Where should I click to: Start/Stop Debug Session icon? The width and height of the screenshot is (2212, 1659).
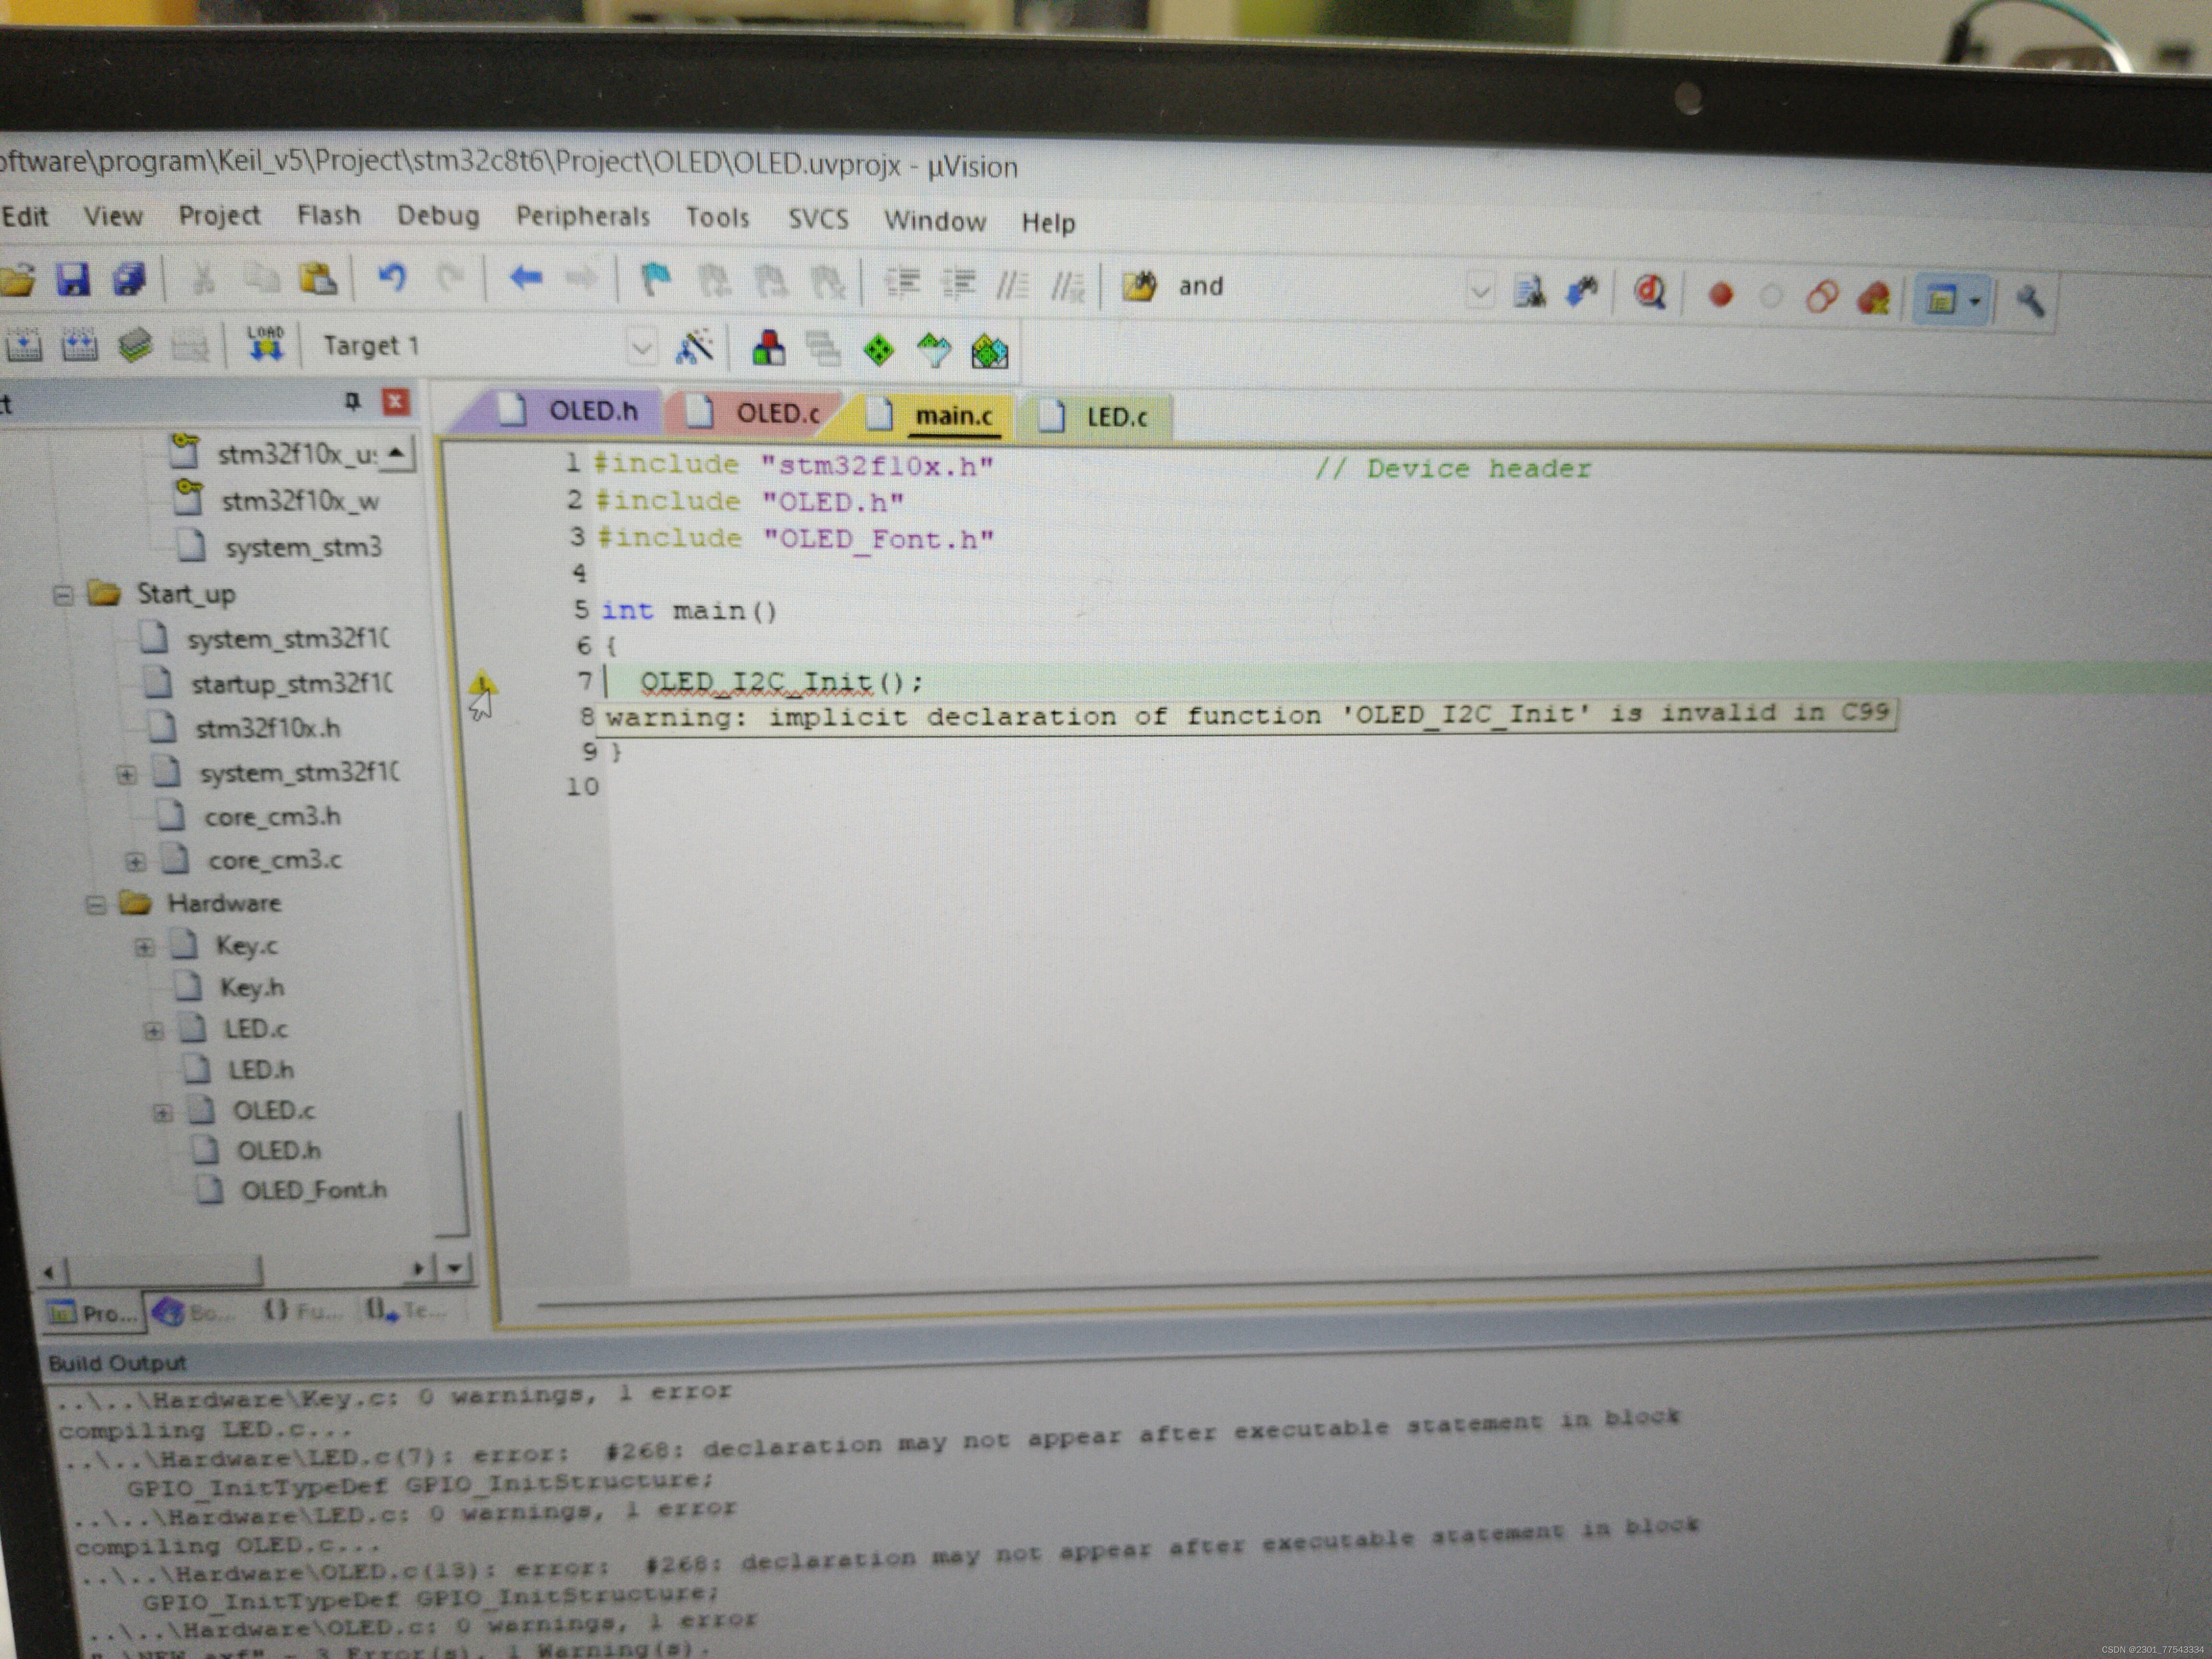pos(1649,294)
